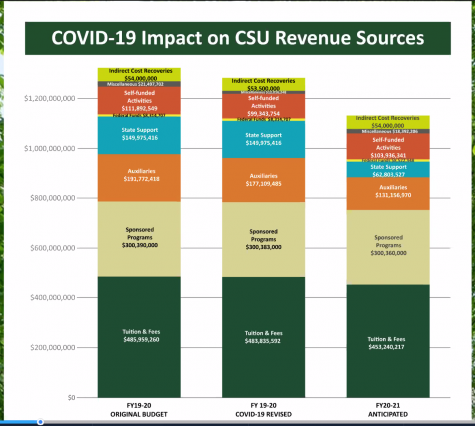Select the Tuition & Fees $485,959,260 segment

click(x=139, y=337)
